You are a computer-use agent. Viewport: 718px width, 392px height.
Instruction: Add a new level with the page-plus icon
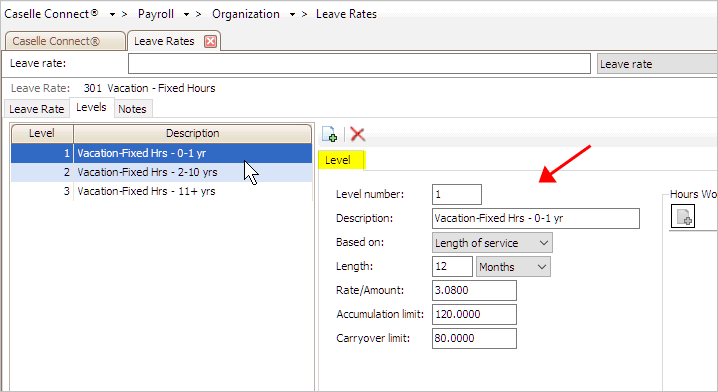[x=329, y=134]
